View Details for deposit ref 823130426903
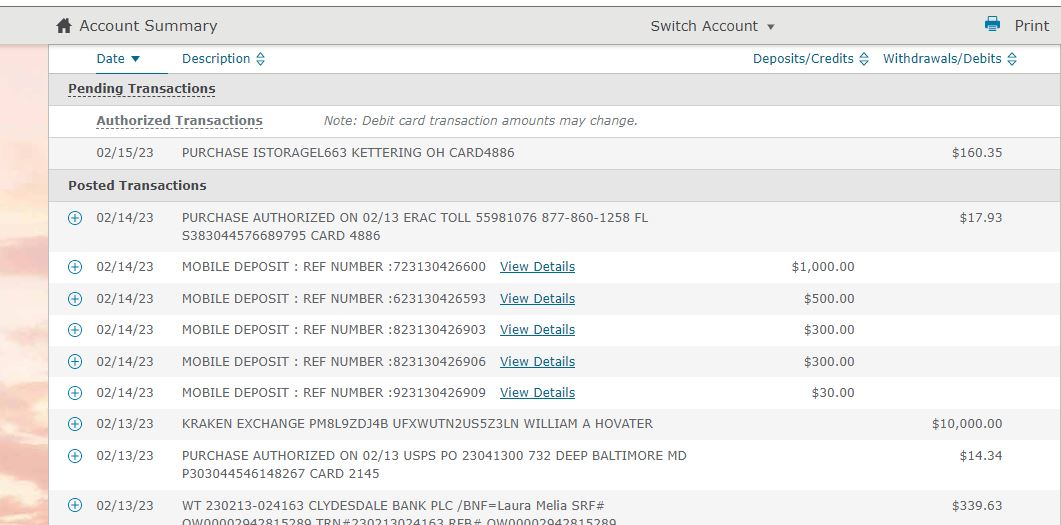Viewport: 1061px width, 525px height. tap(537, 329)
